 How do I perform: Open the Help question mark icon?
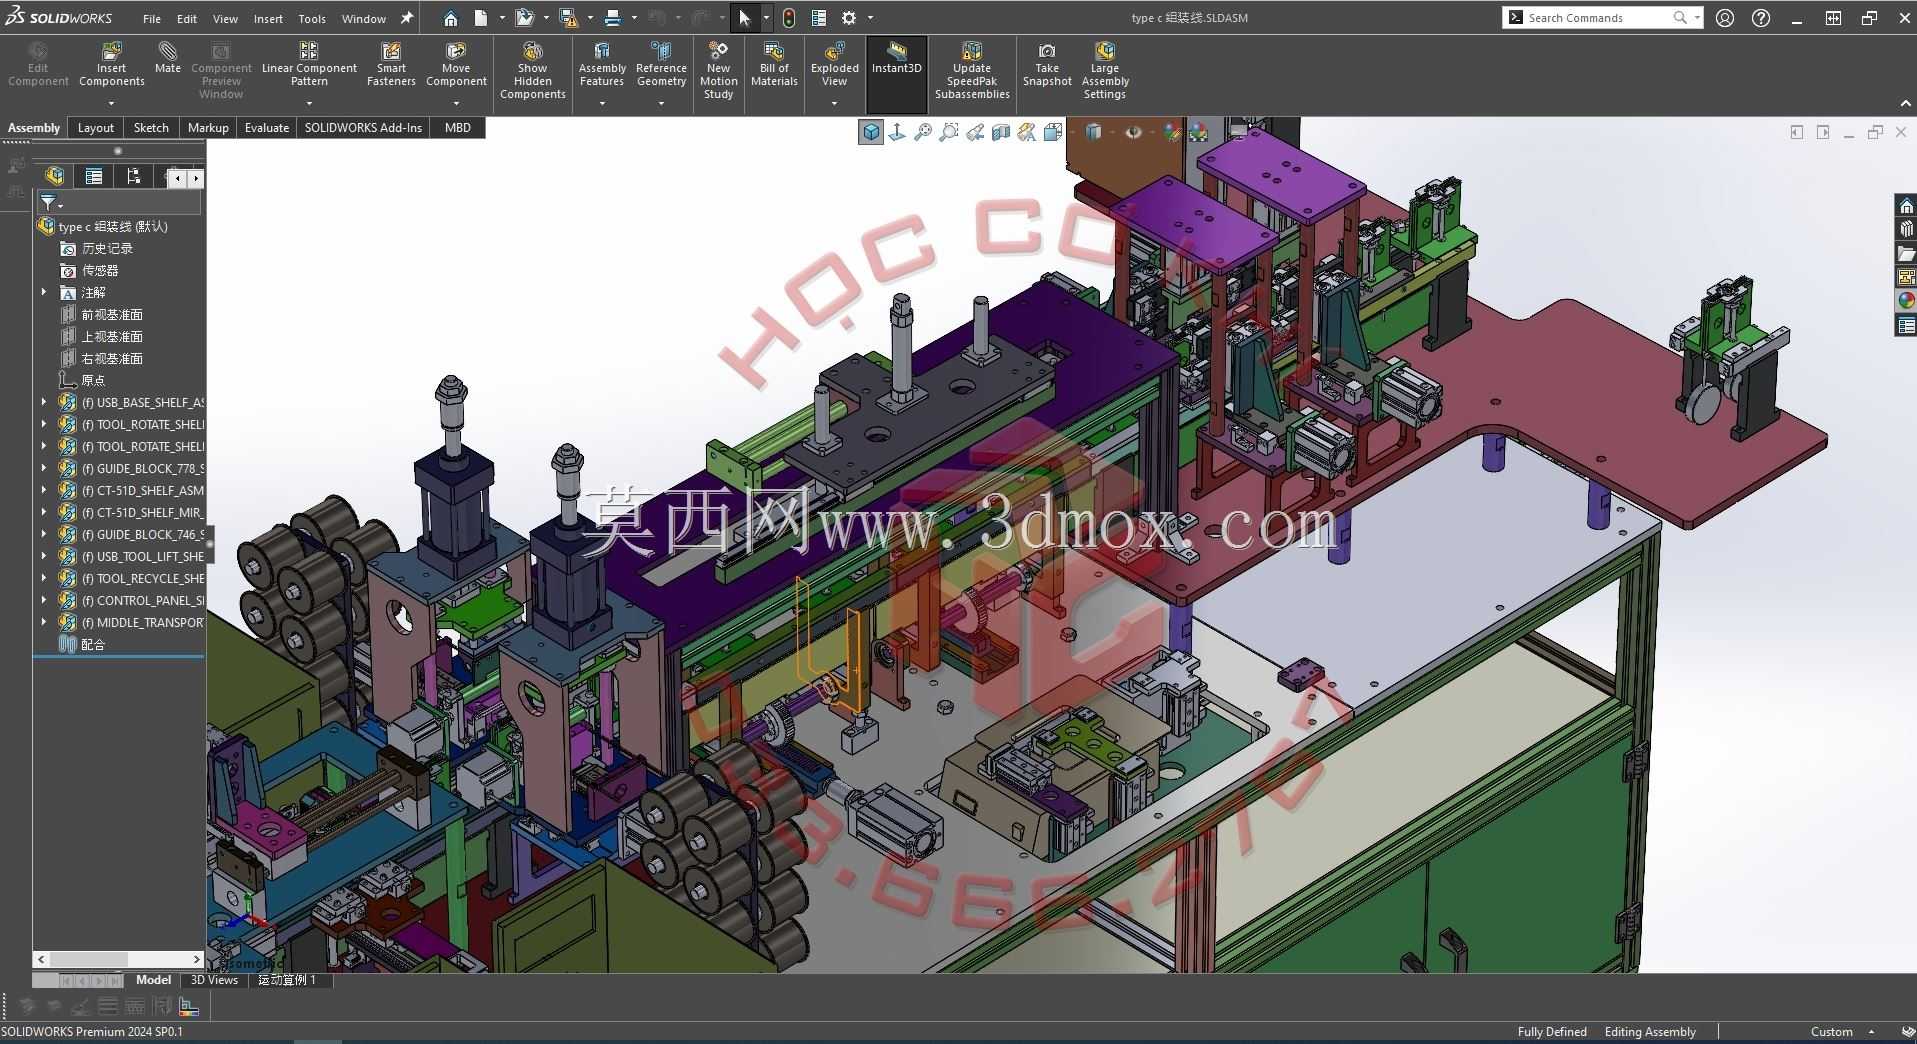(x=1761, y=18)
